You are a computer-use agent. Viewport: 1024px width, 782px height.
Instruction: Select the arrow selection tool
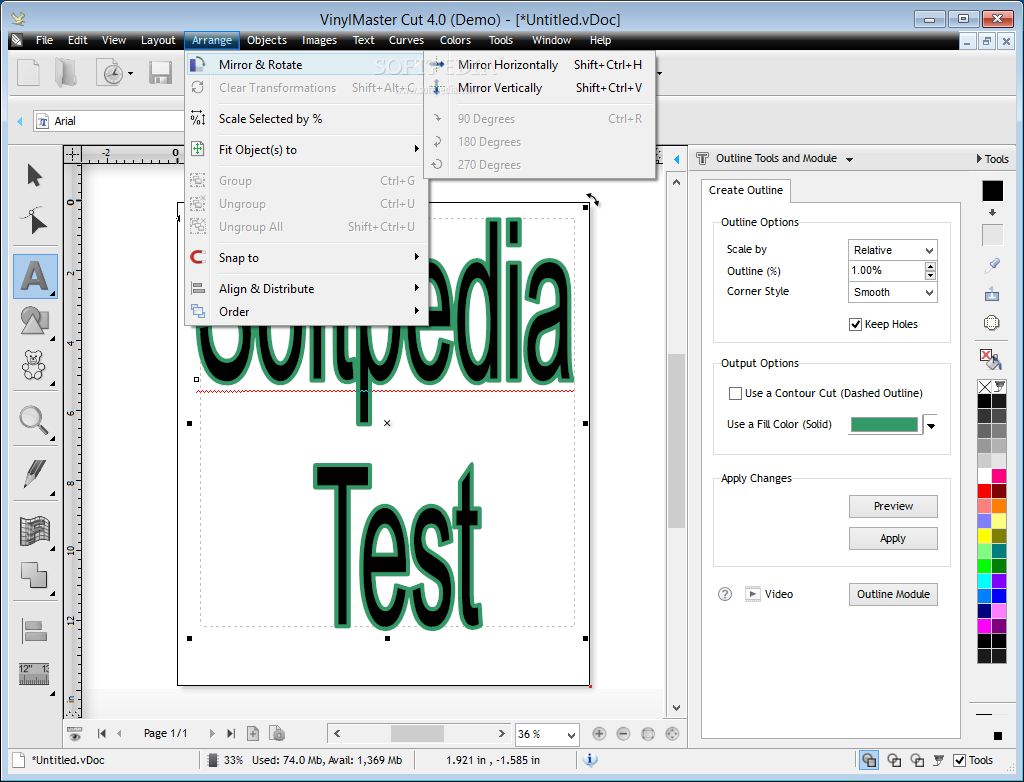click(x=35, y=175)
